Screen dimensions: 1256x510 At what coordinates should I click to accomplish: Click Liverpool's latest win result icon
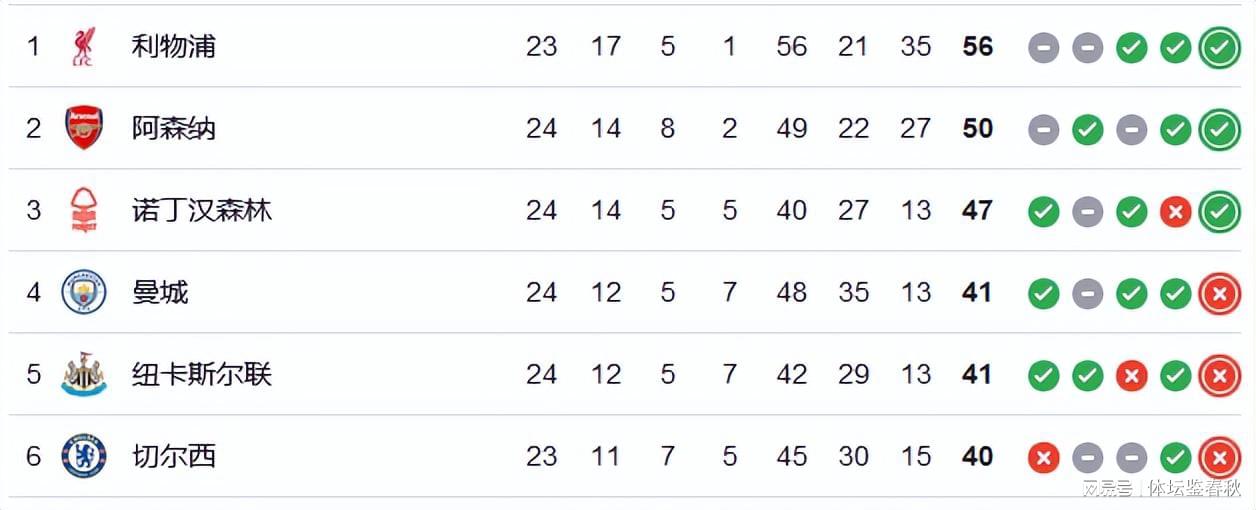click(1219, 47)
